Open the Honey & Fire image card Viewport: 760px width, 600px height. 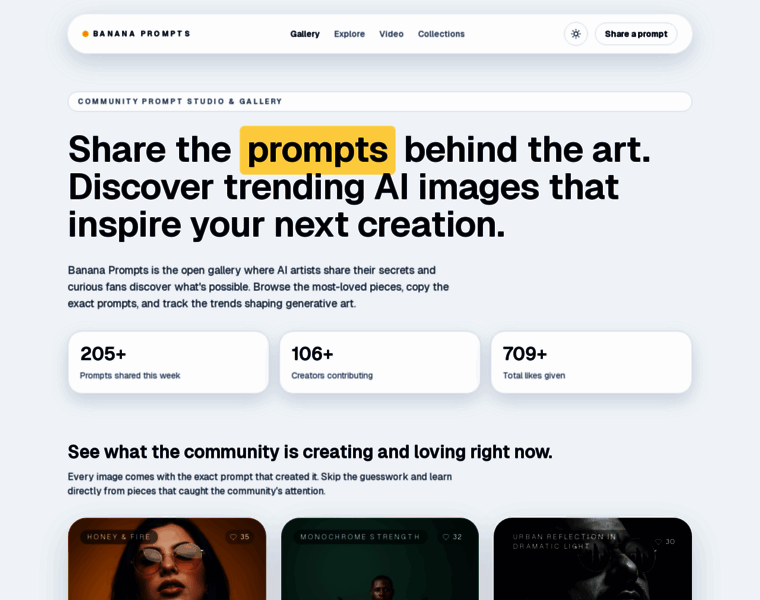[167, 559]
